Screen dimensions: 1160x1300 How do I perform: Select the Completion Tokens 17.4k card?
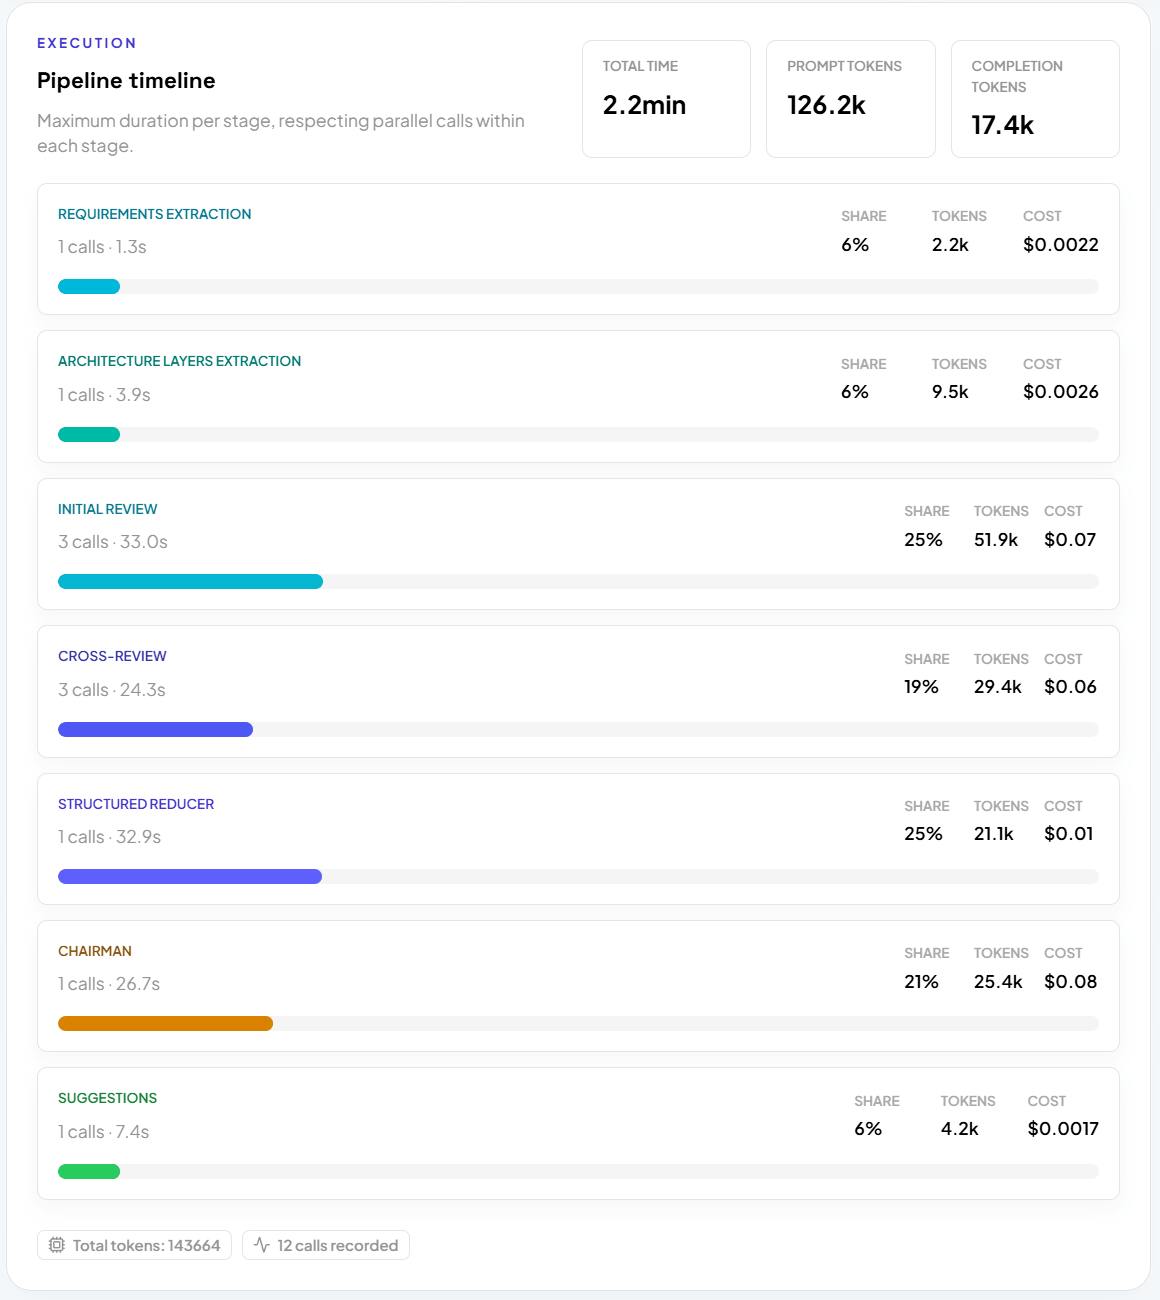[1035, 99]
